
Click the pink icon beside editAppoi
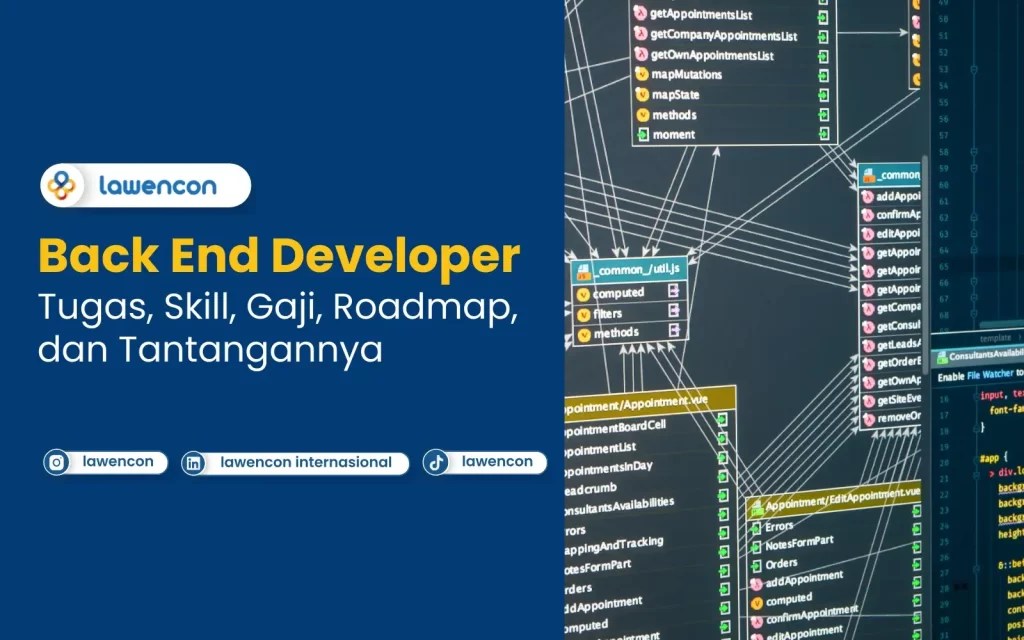point(868,234)
